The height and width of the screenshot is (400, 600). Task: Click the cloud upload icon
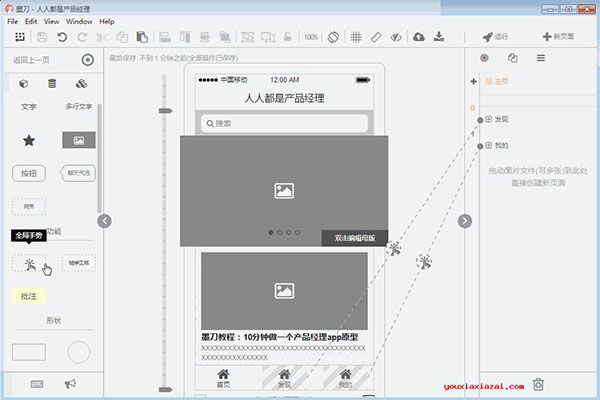tap(419, 37)
